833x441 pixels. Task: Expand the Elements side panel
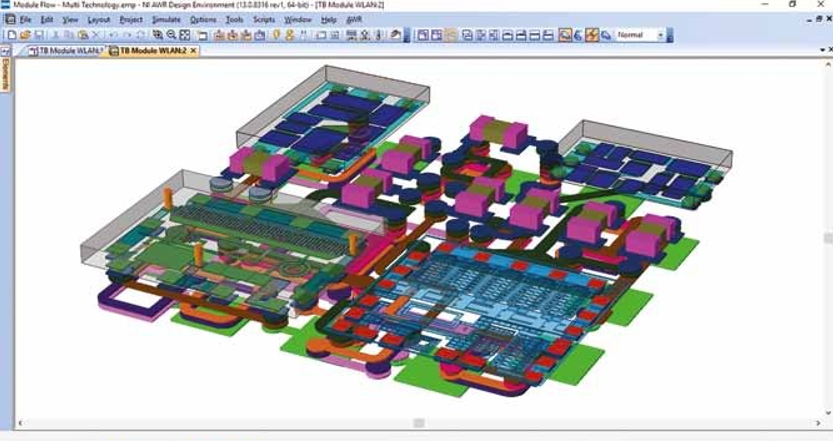[x=5, y=75]
